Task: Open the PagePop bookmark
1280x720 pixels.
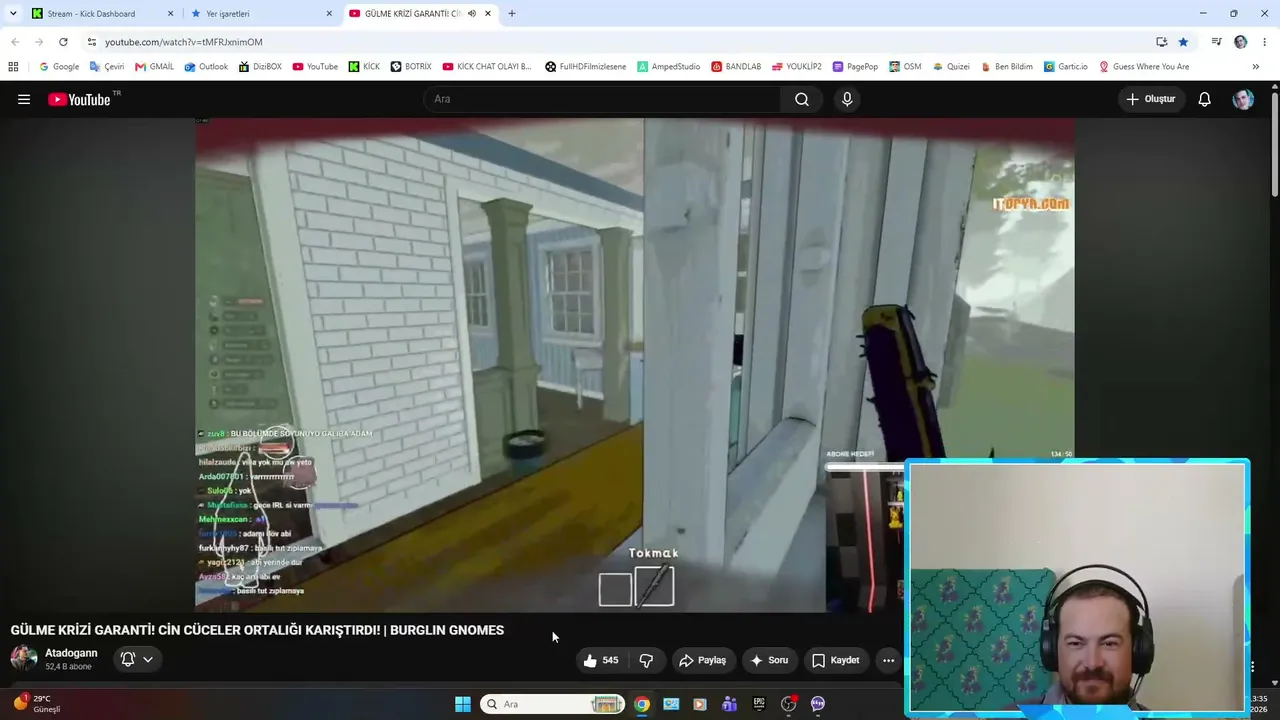Action: click(855, 67)
